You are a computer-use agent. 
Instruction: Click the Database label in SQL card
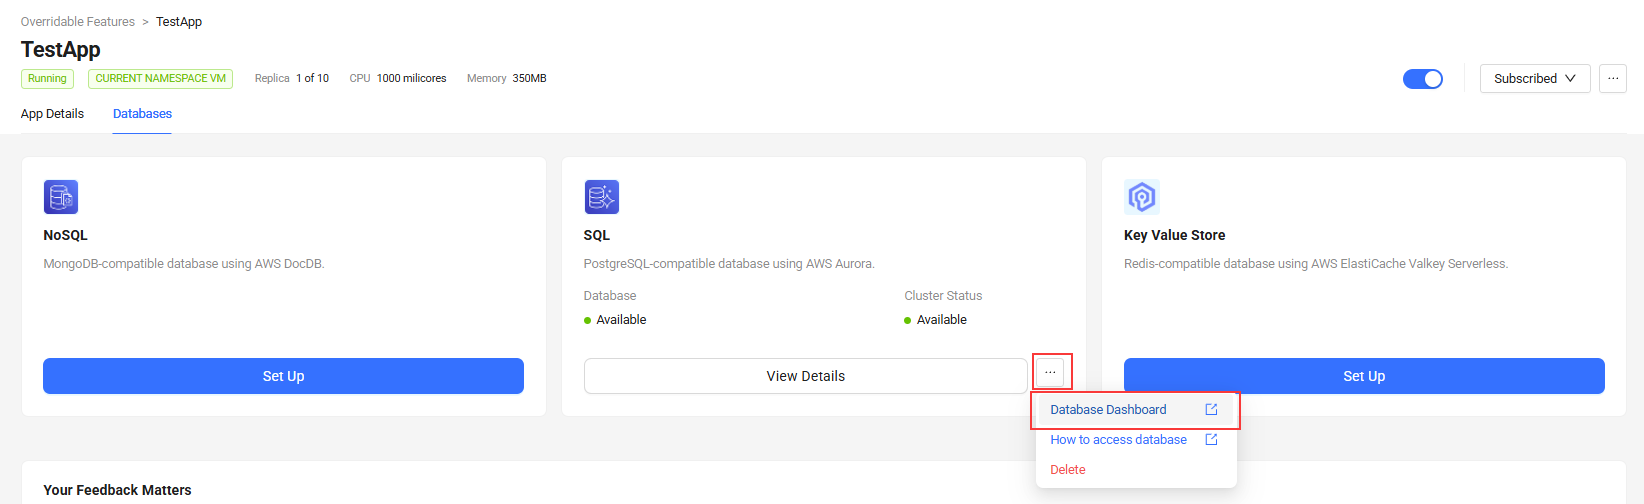pyautogui.click(x=610, y=296)
